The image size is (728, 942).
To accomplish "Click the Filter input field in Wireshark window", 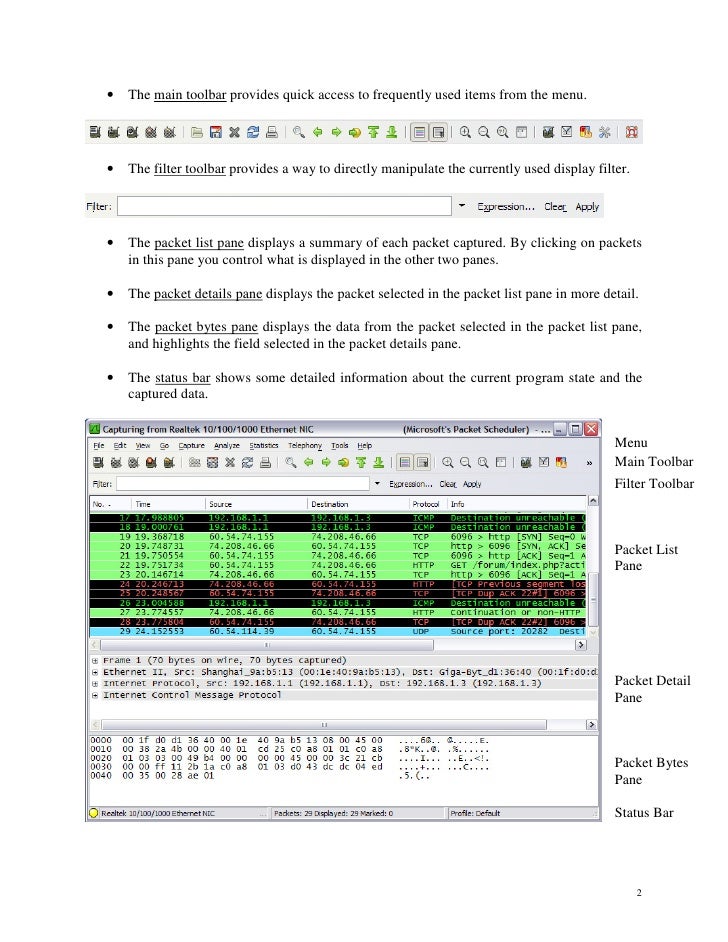I will [243, 484].
